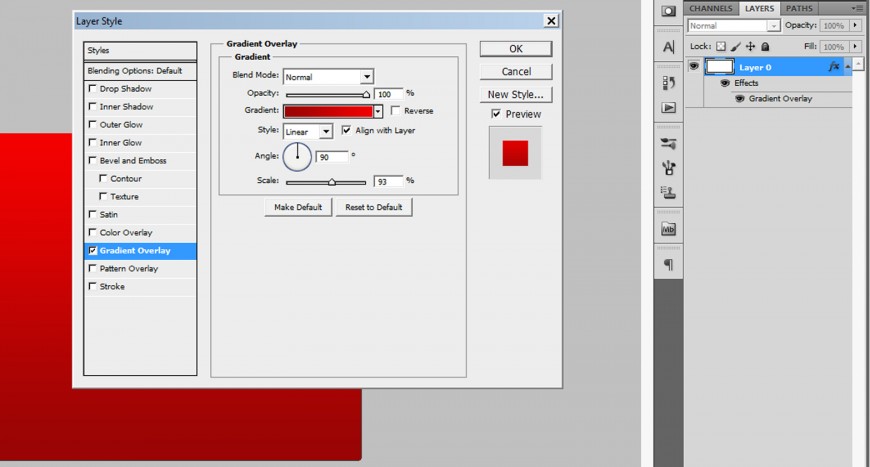
Task: Click the Reset to Default button
Action: 373,207
